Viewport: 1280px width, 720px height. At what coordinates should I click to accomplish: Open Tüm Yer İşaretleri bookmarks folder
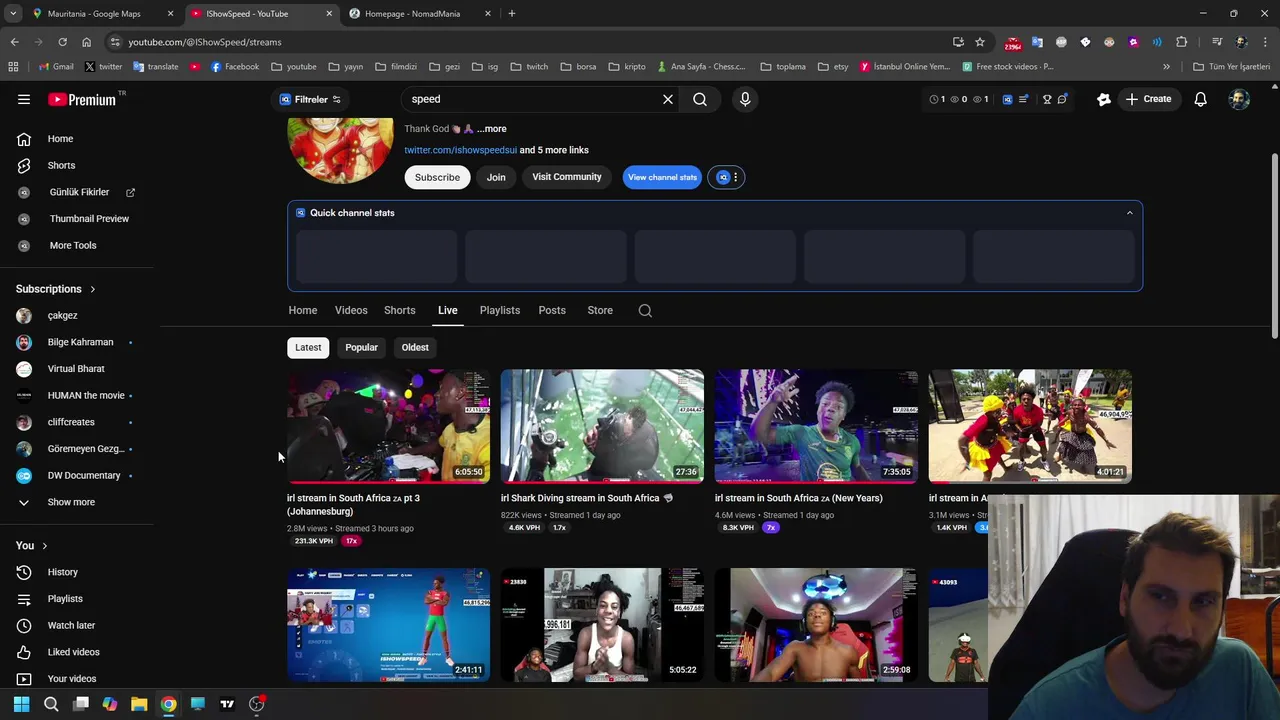[x=1231, y=67]
